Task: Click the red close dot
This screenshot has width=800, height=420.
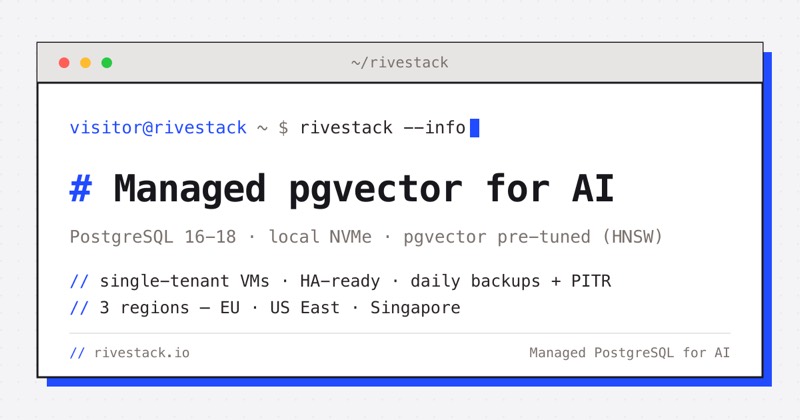Action: pos(64,63)
